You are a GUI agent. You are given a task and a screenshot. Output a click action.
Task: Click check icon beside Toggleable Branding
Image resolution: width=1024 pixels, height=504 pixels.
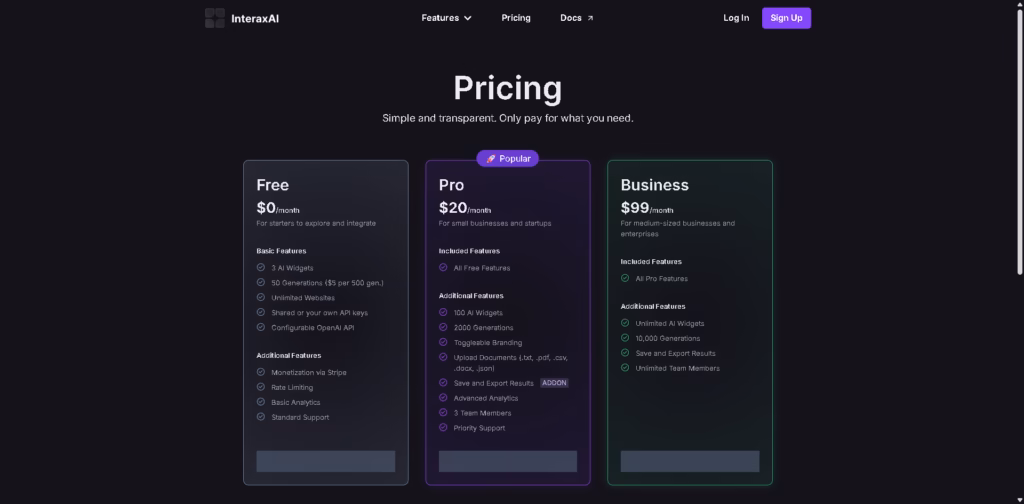pyautogui.click(x=443, y=342)
